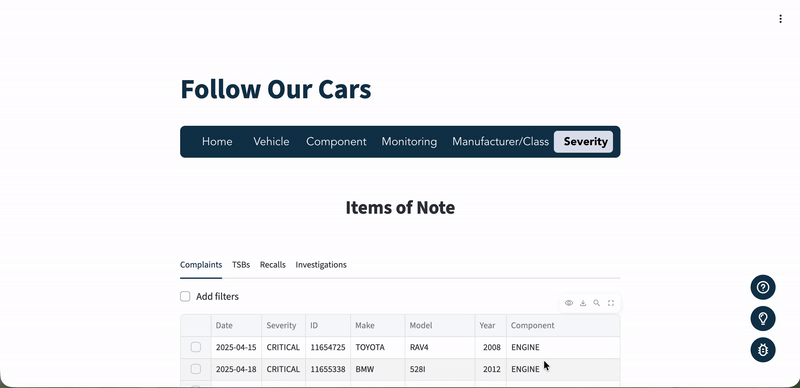
Task: Click the date cell 2025-04-15
Action: [x=236, y=347]
